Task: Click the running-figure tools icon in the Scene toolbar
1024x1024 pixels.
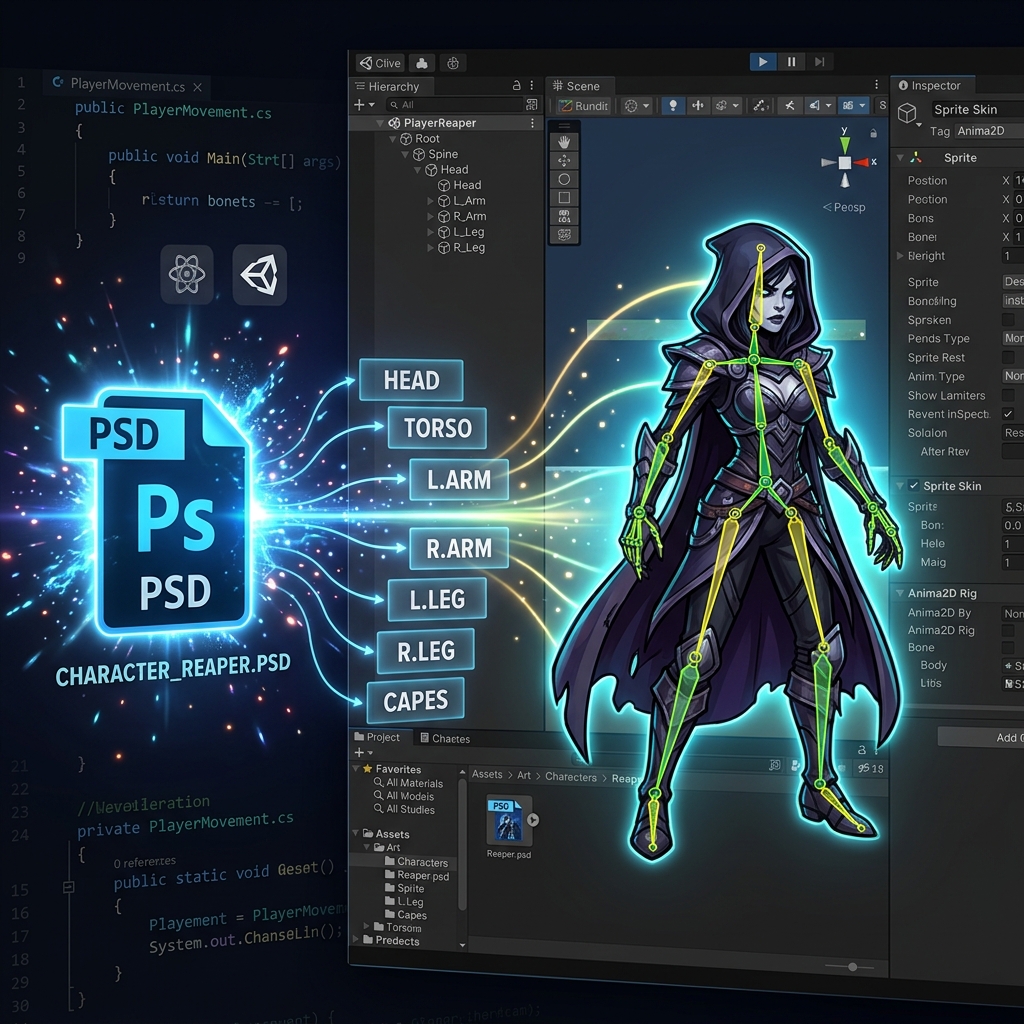Action: point(790,105)
